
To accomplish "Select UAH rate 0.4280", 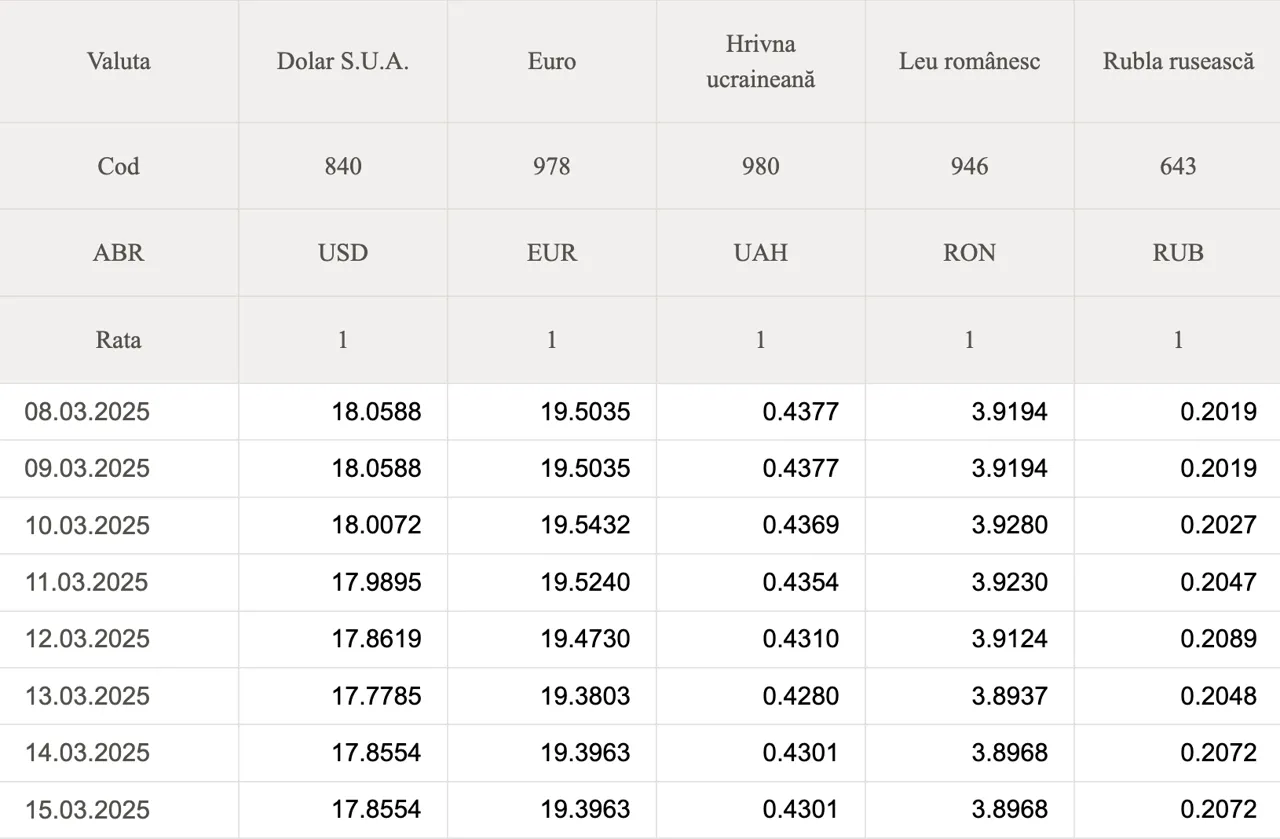I will (x=801, y=696).
